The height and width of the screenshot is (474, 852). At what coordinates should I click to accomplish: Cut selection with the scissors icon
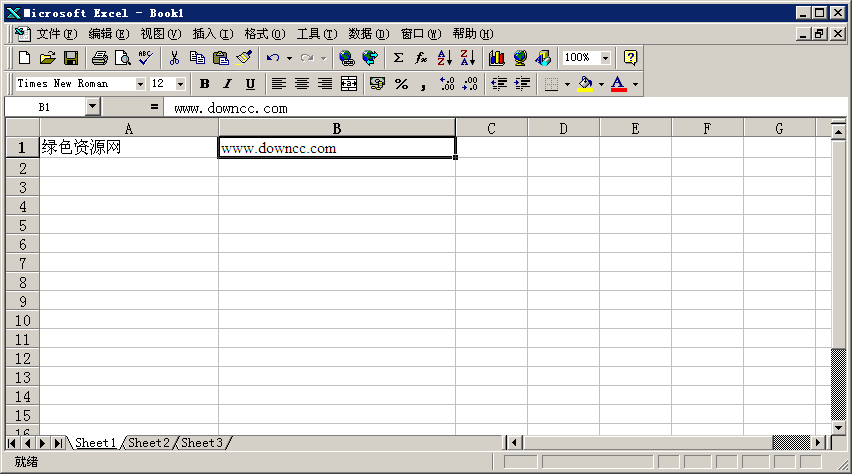[174, 58]
